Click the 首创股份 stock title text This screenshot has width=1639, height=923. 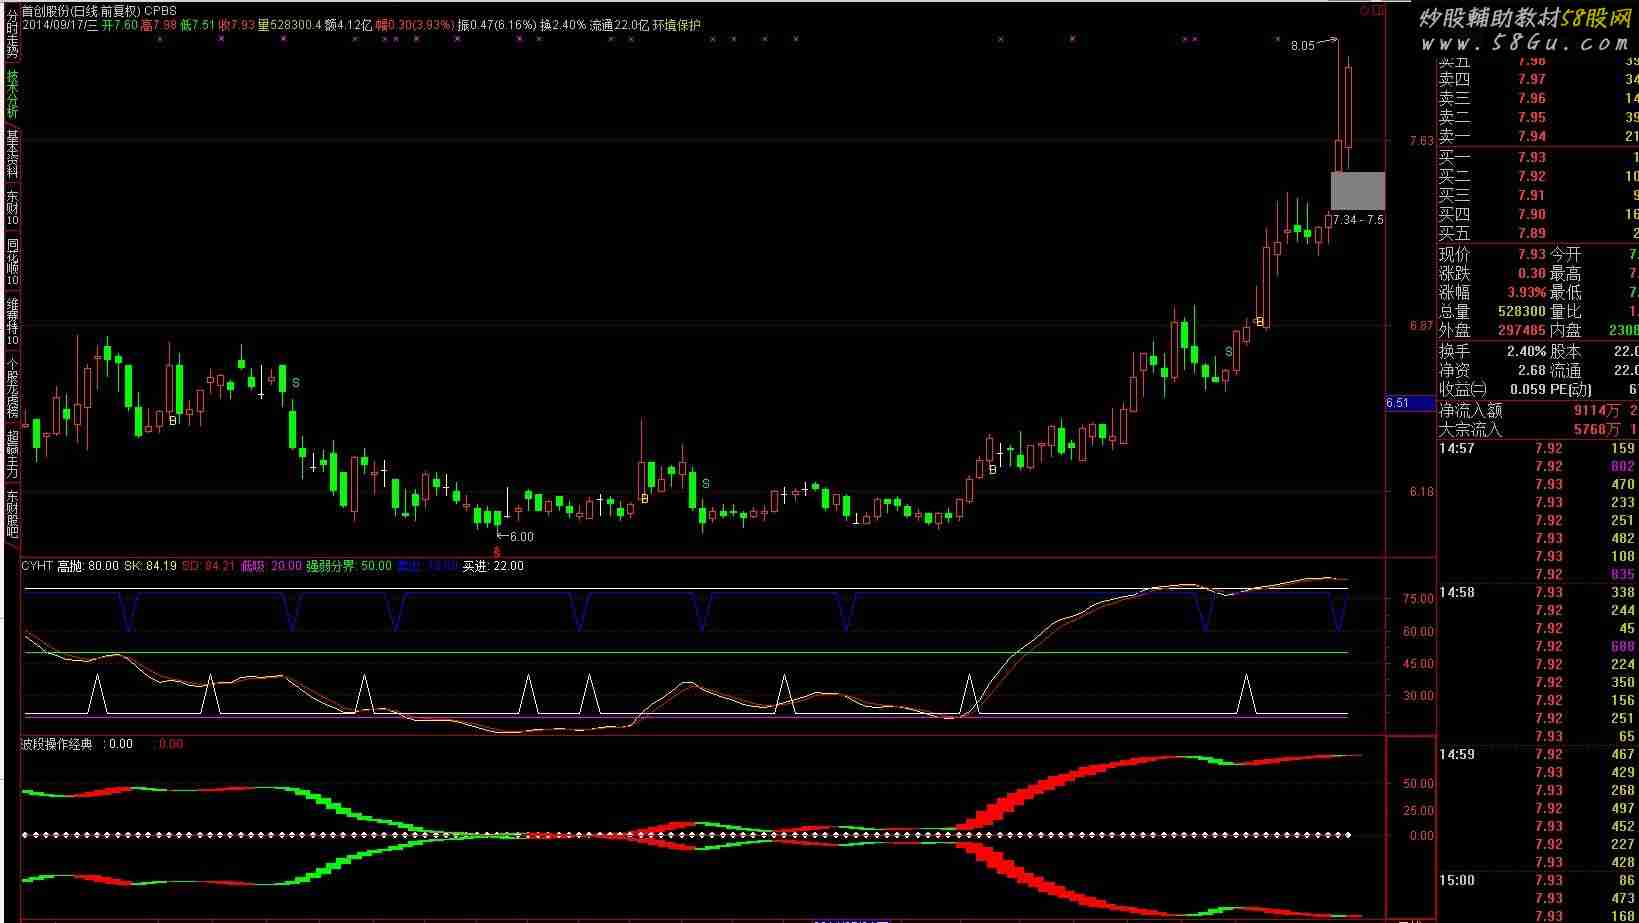pyautogui.click(x=45, y=11)
